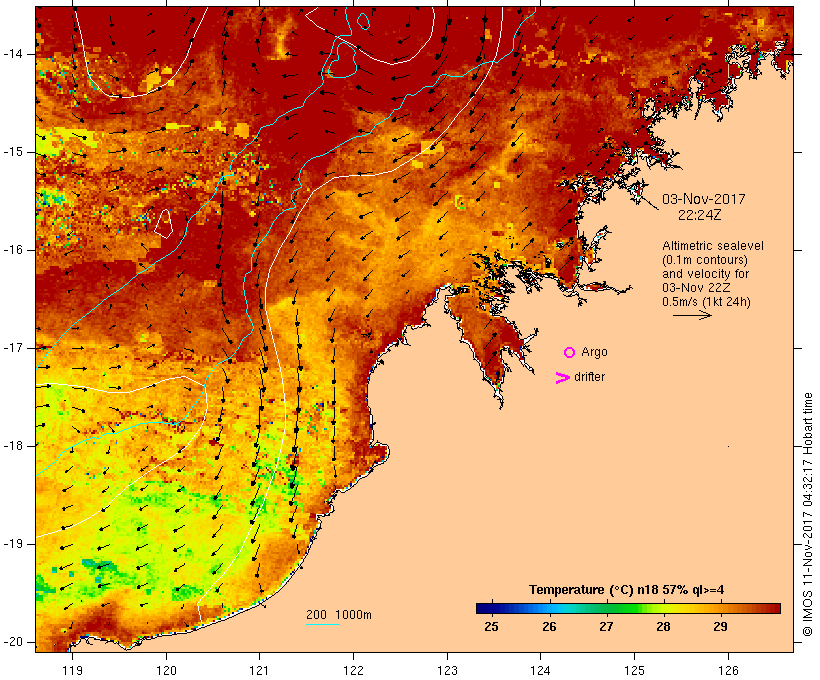This screenshot has width=820, height=680.
Task: Click the '1000m' depth contour label
Action: pyautogui.click(x=353, y=615)
